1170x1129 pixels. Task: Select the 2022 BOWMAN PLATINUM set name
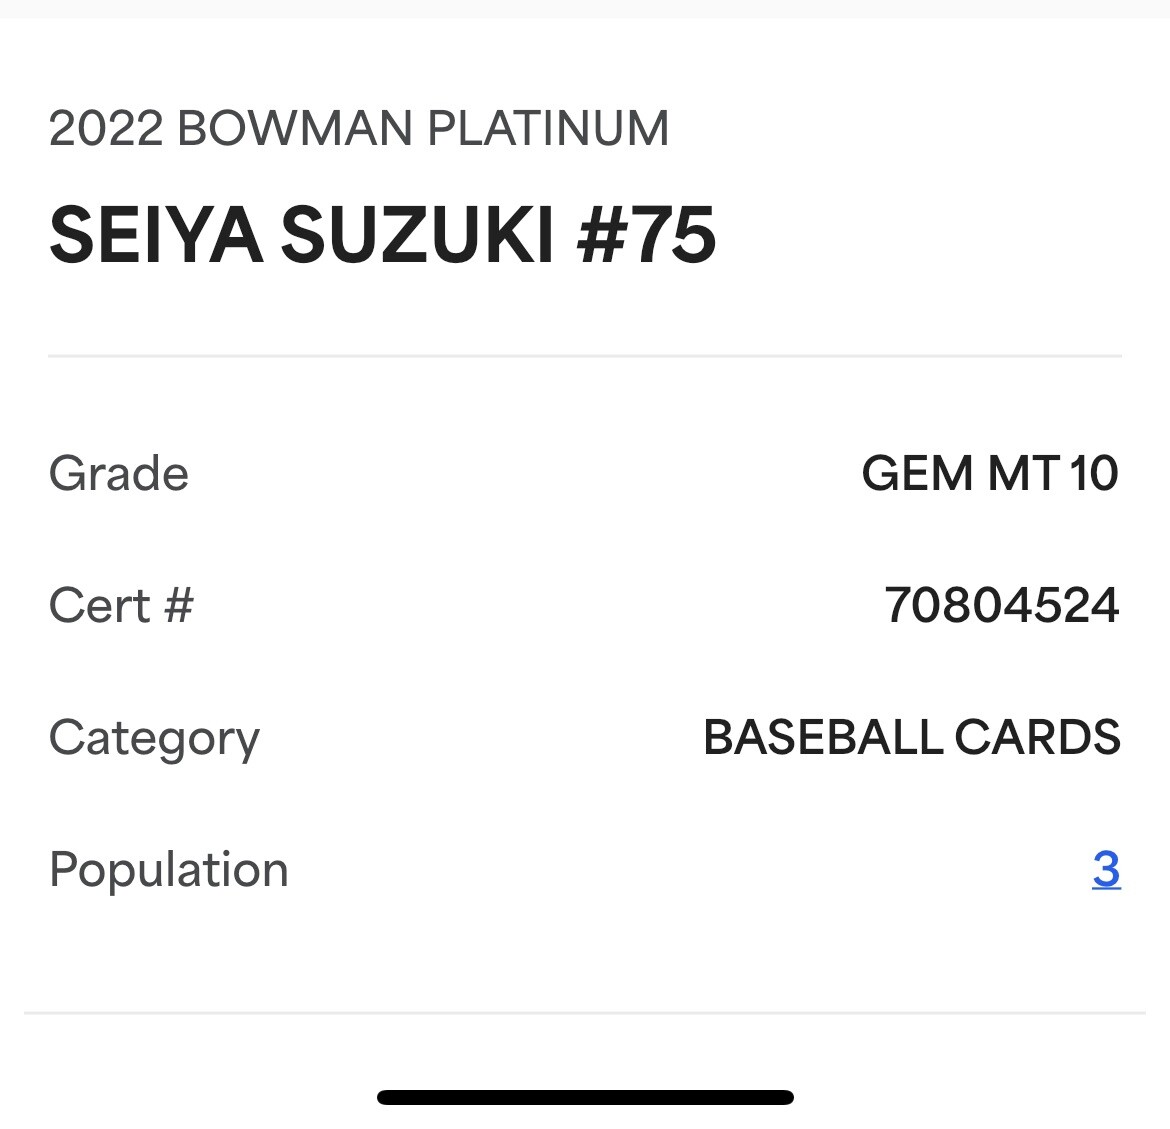point(358,129)
